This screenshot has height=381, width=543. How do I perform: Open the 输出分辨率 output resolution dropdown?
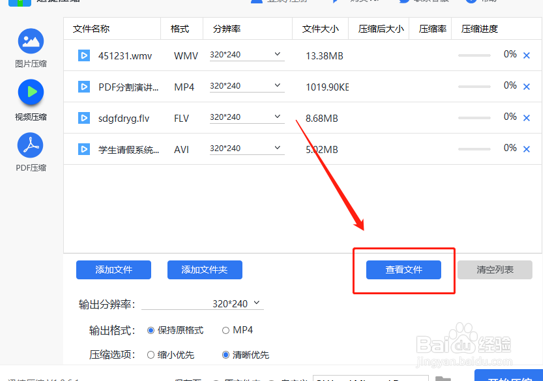click(203, 303)
